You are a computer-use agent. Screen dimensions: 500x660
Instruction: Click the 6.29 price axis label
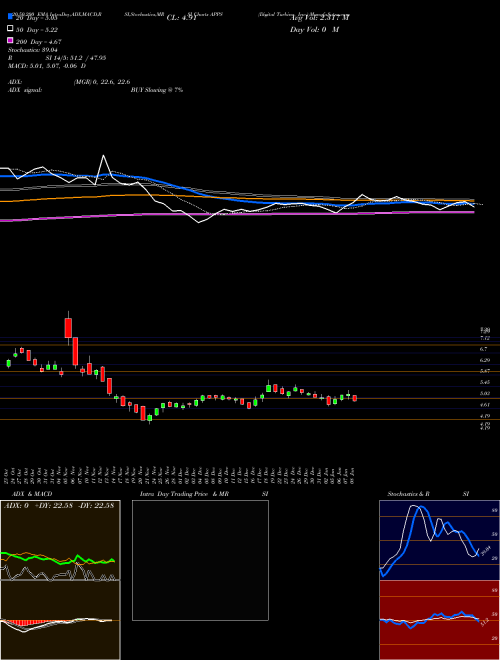click(484, 360)
